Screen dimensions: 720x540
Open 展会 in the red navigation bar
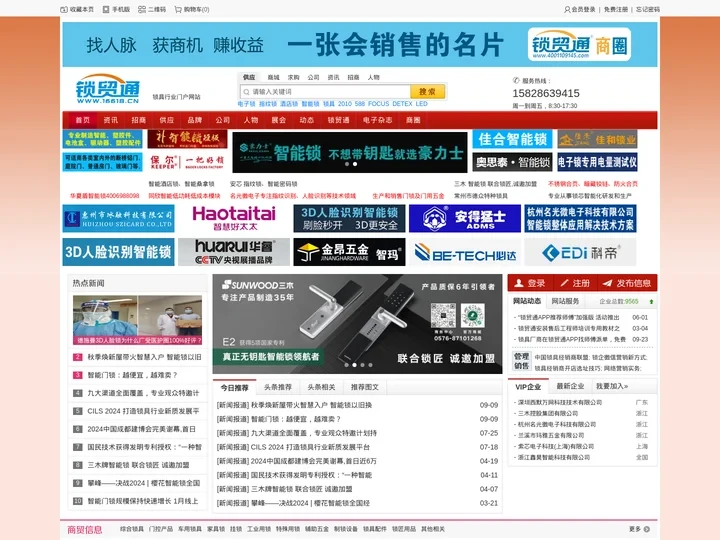coord(279,120)
